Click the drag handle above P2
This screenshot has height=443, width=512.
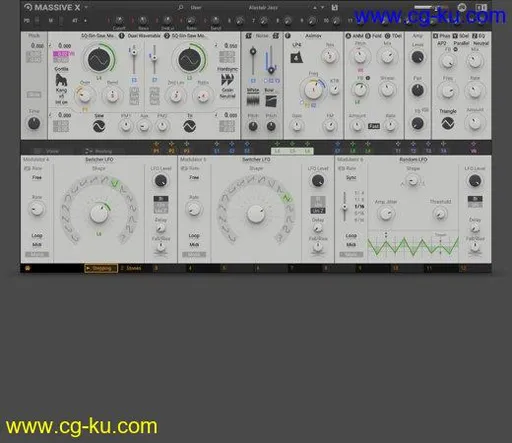(x=171, y=144)
